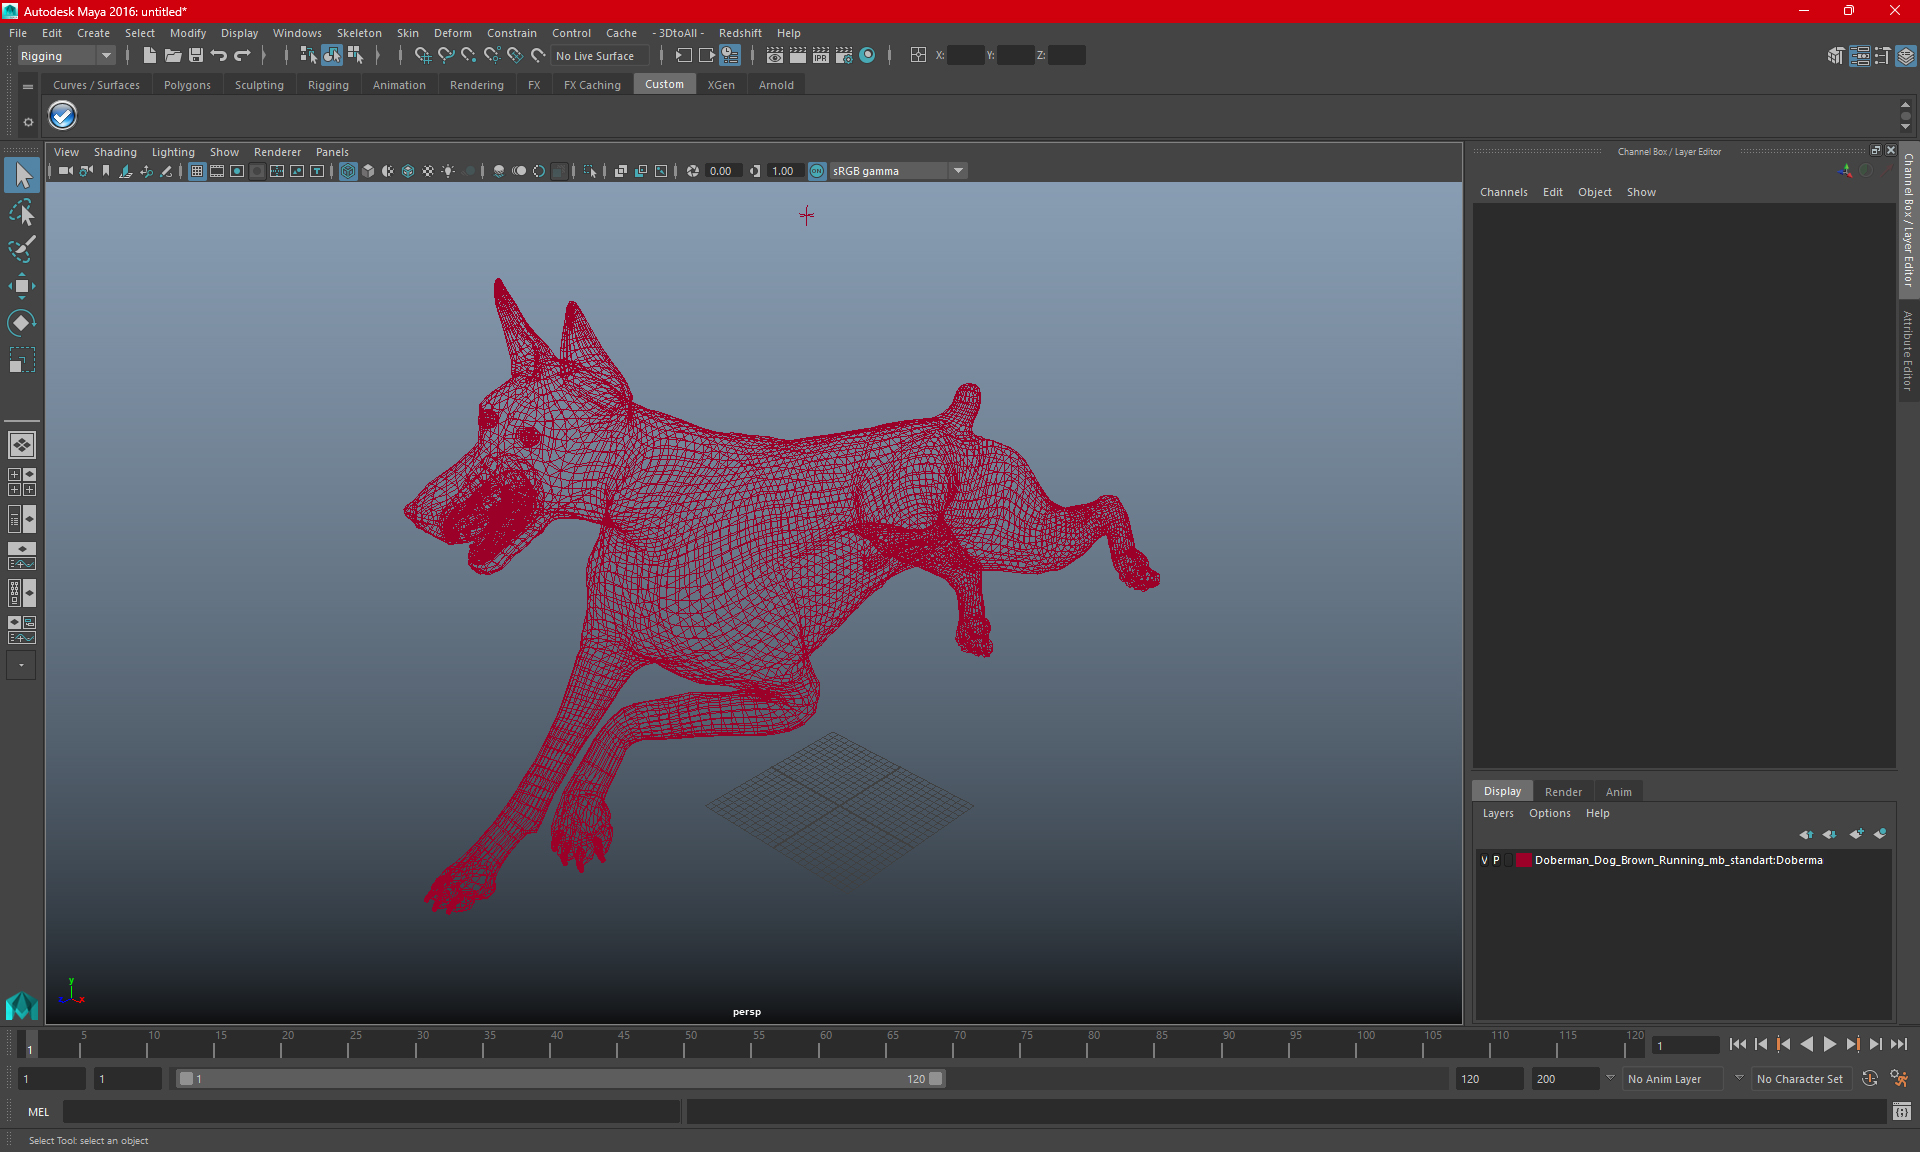Toggle layer display type box

pos(1508,860)
